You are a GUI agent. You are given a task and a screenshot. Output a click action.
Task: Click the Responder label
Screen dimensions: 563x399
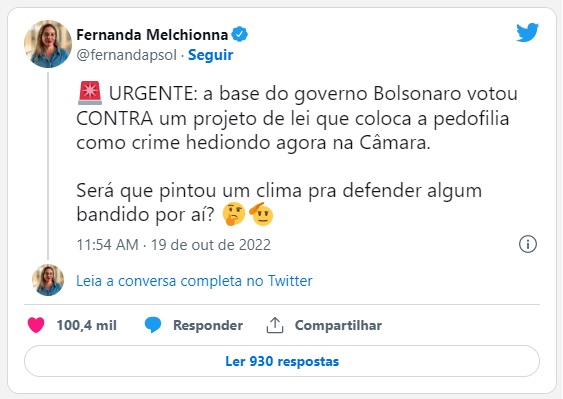208,325
